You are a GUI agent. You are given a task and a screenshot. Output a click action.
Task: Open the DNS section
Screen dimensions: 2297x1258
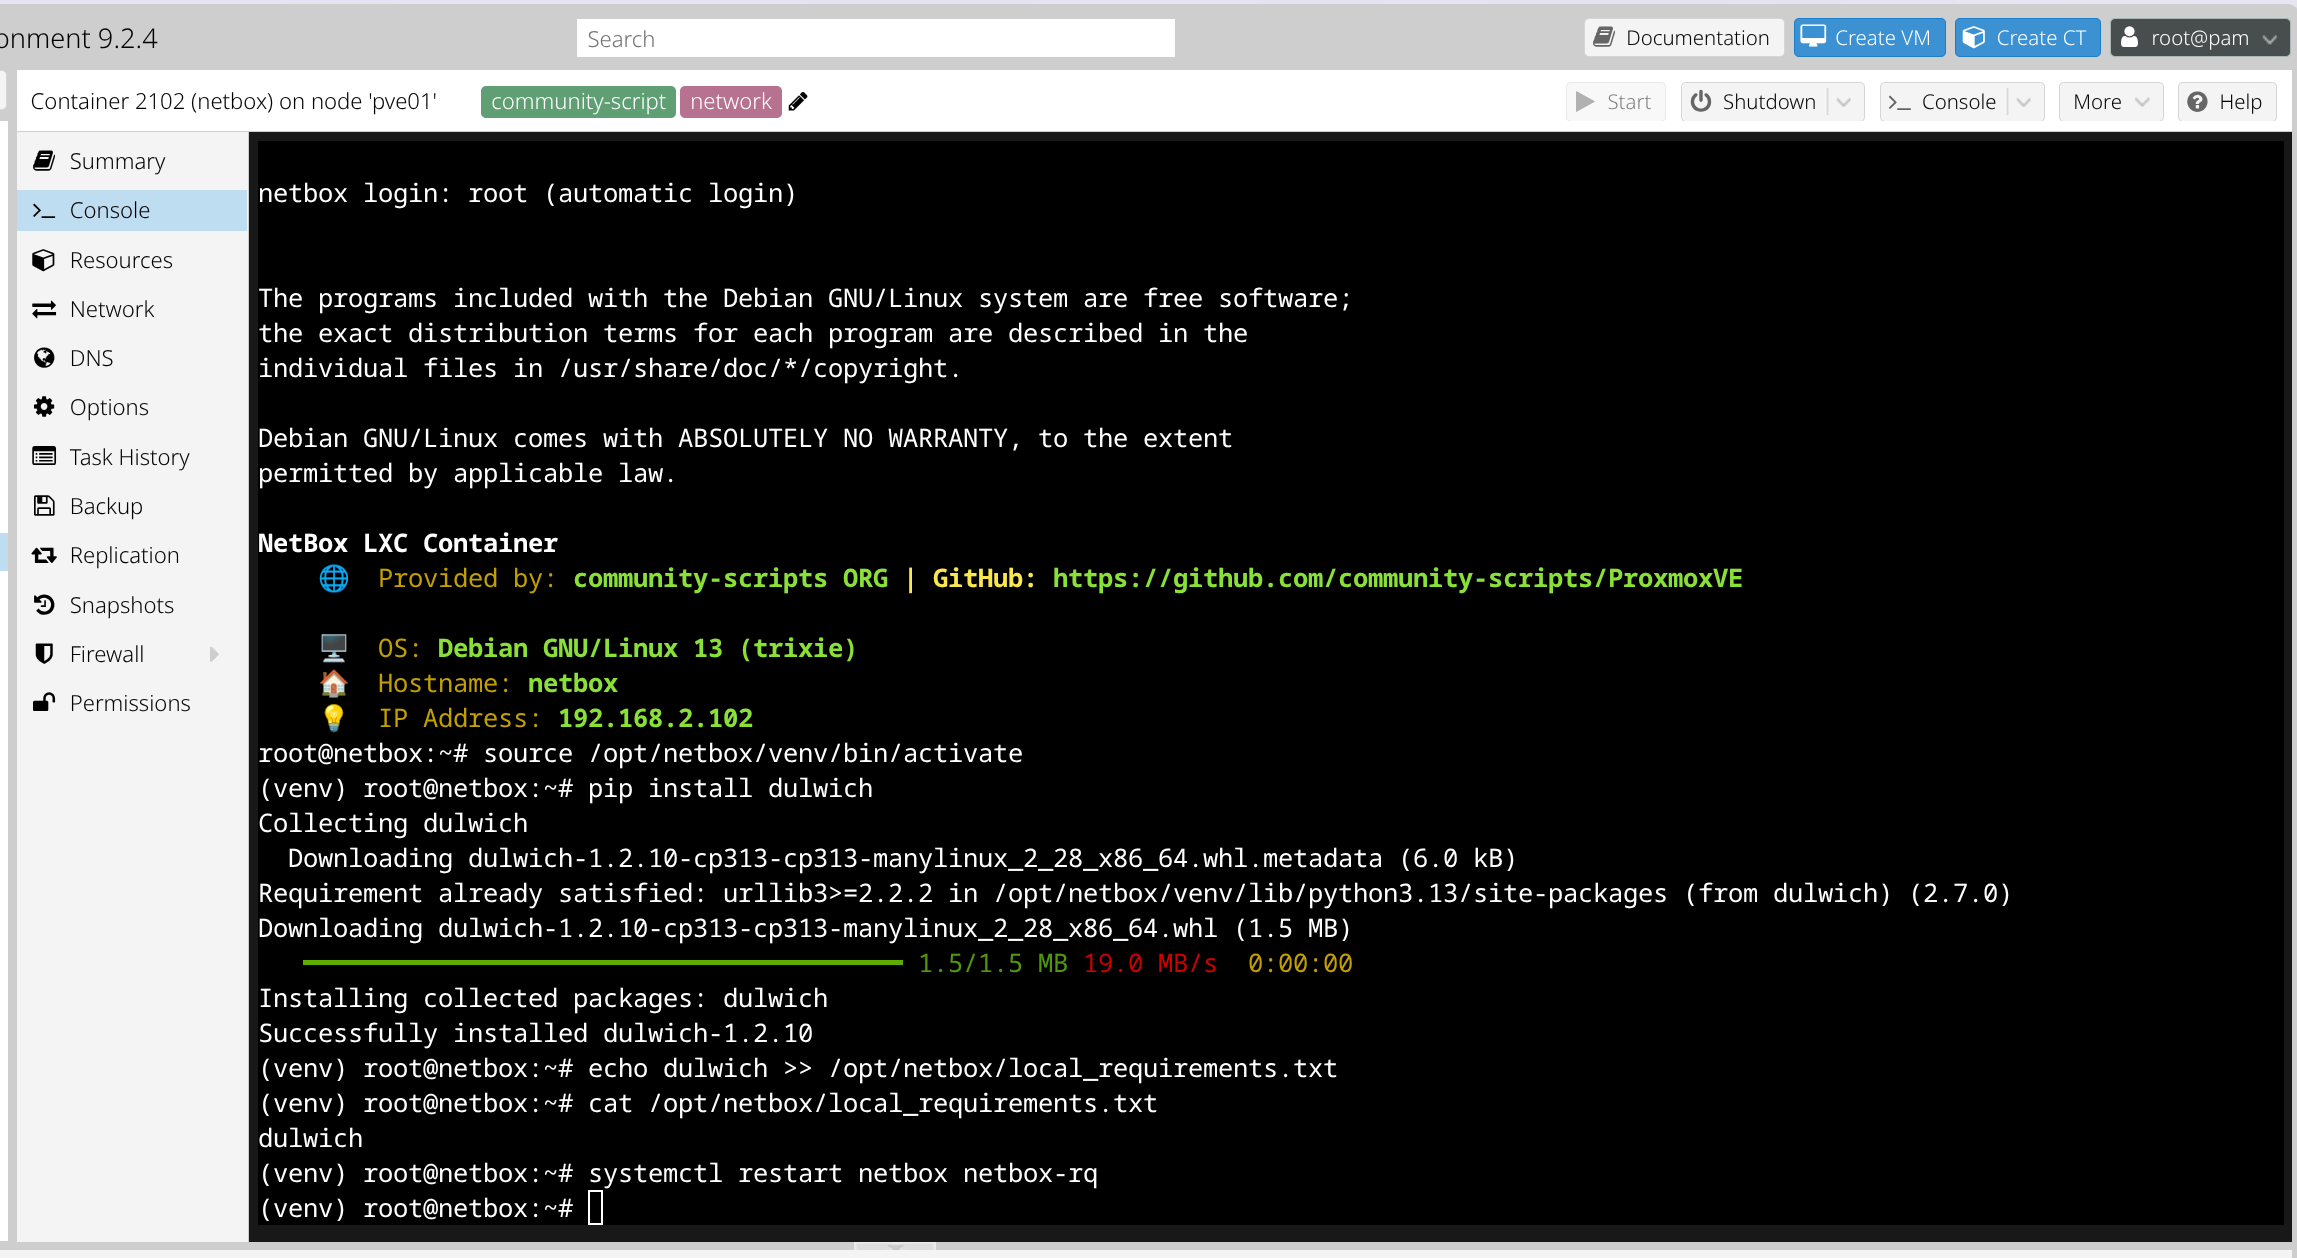[x=132, y=358]
